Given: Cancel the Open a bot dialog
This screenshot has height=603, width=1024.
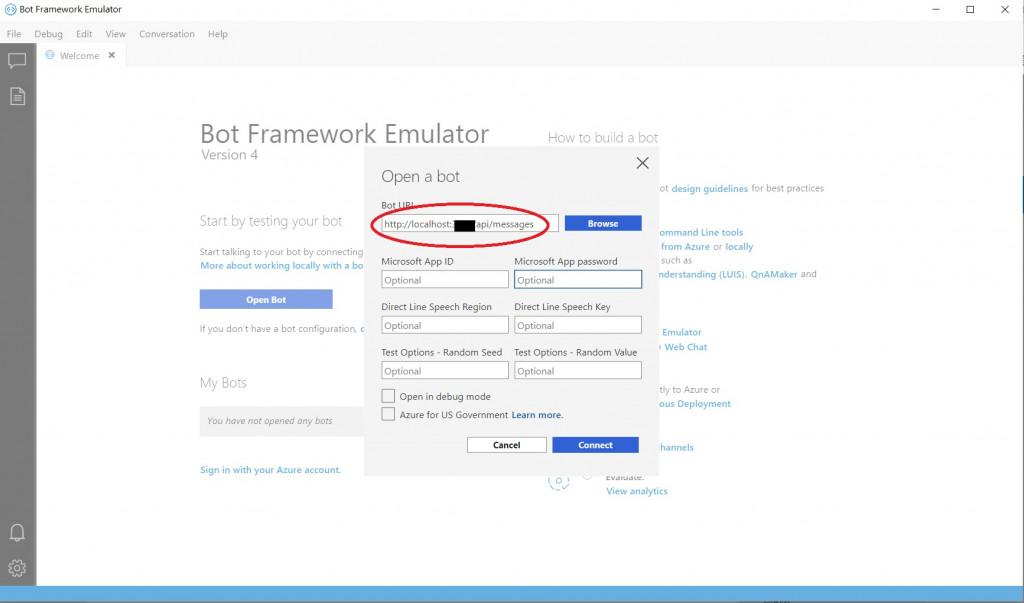Looking at the screenshot, I should (506, 445).
